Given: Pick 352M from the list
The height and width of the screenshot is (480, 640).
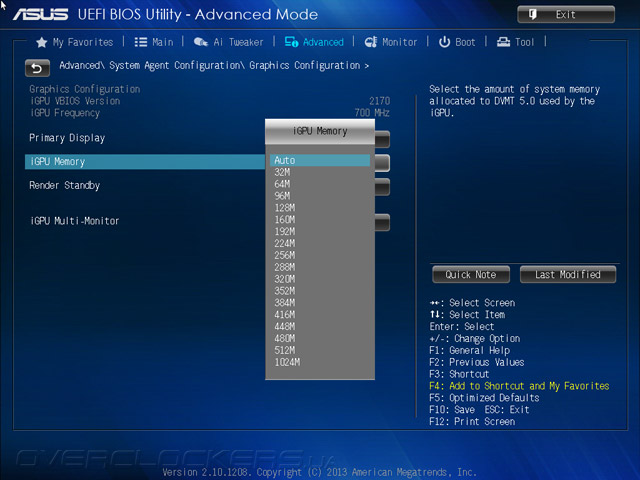Looking at the screenshot, I should pos(284,291).
